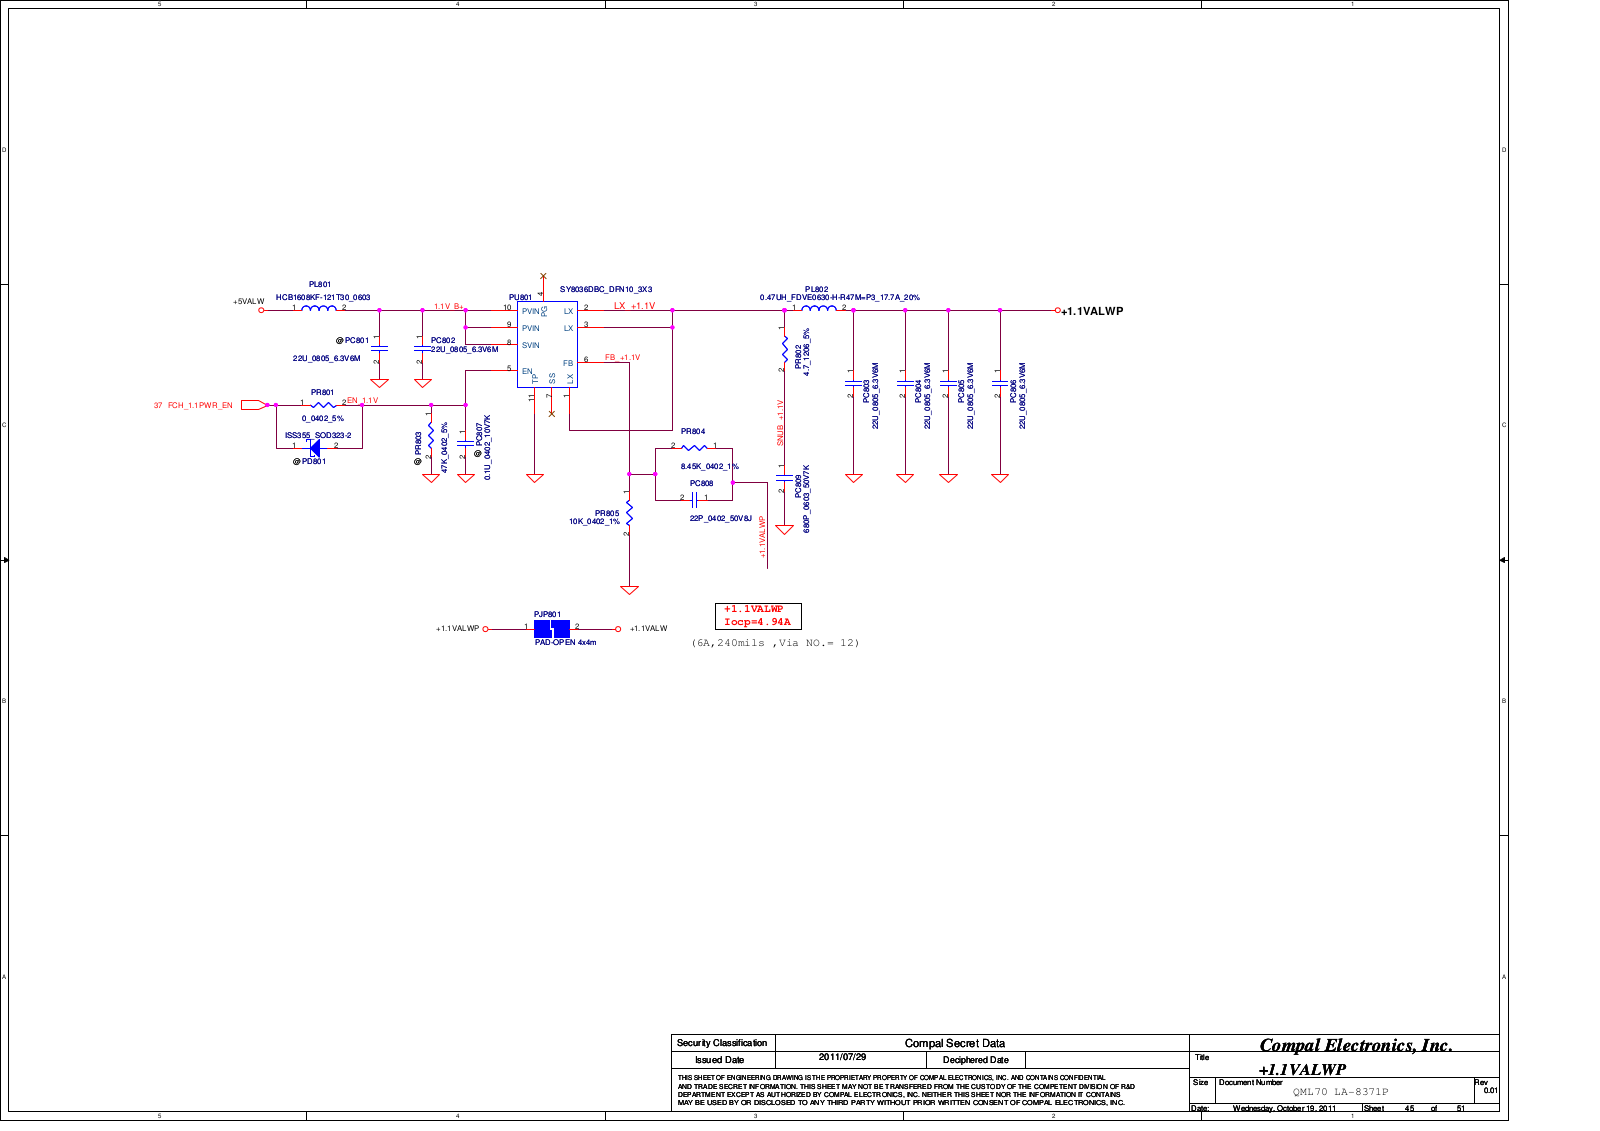Click the 10K_0402_1% resistor value
Viewport: 1600px width, 1131px height.
[x=595, y=521]
